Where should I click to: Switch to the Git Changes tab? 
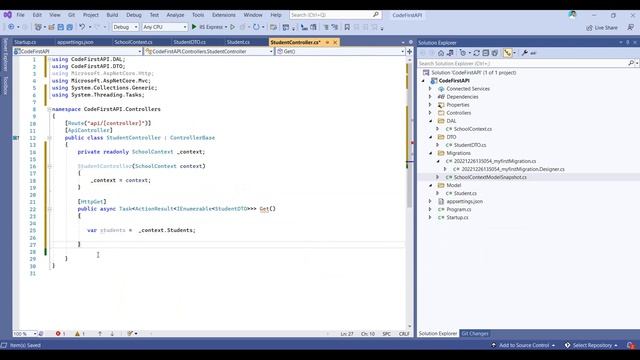(475, 333)
